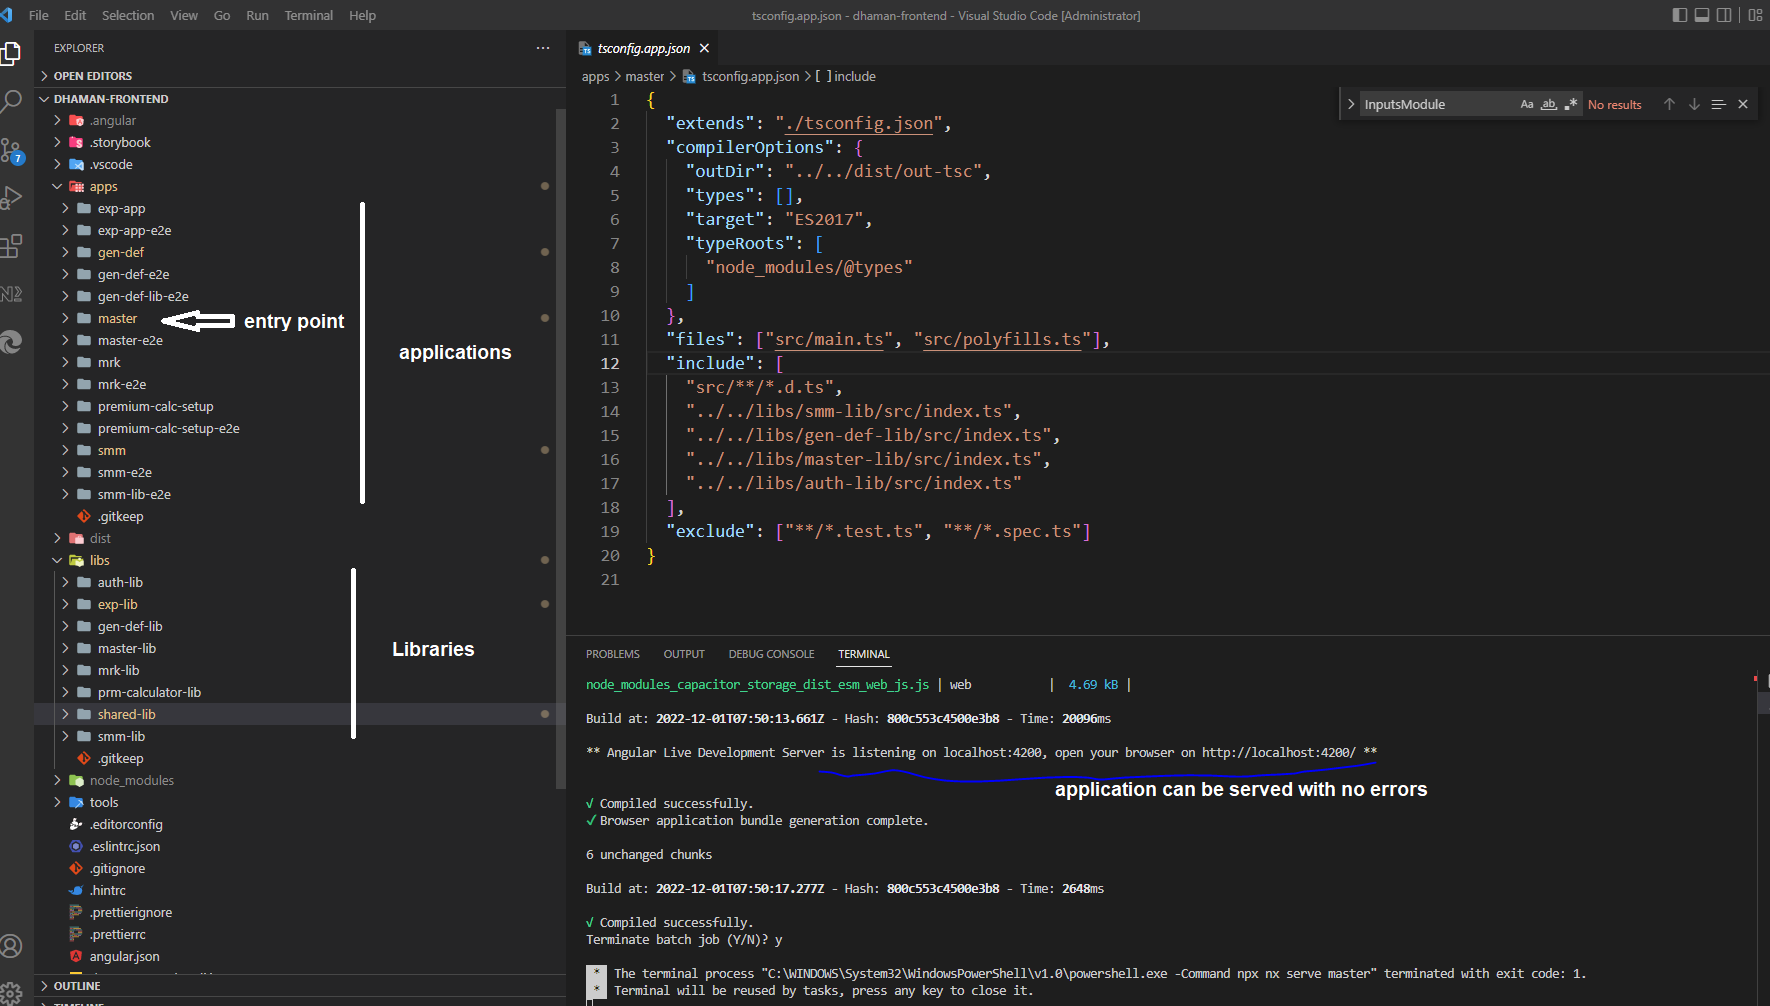Image resolution: width=1770 pixels, height=1006 pixels.
Task: Switch to the PROBLEMS tab
Action: coord(612,654)
